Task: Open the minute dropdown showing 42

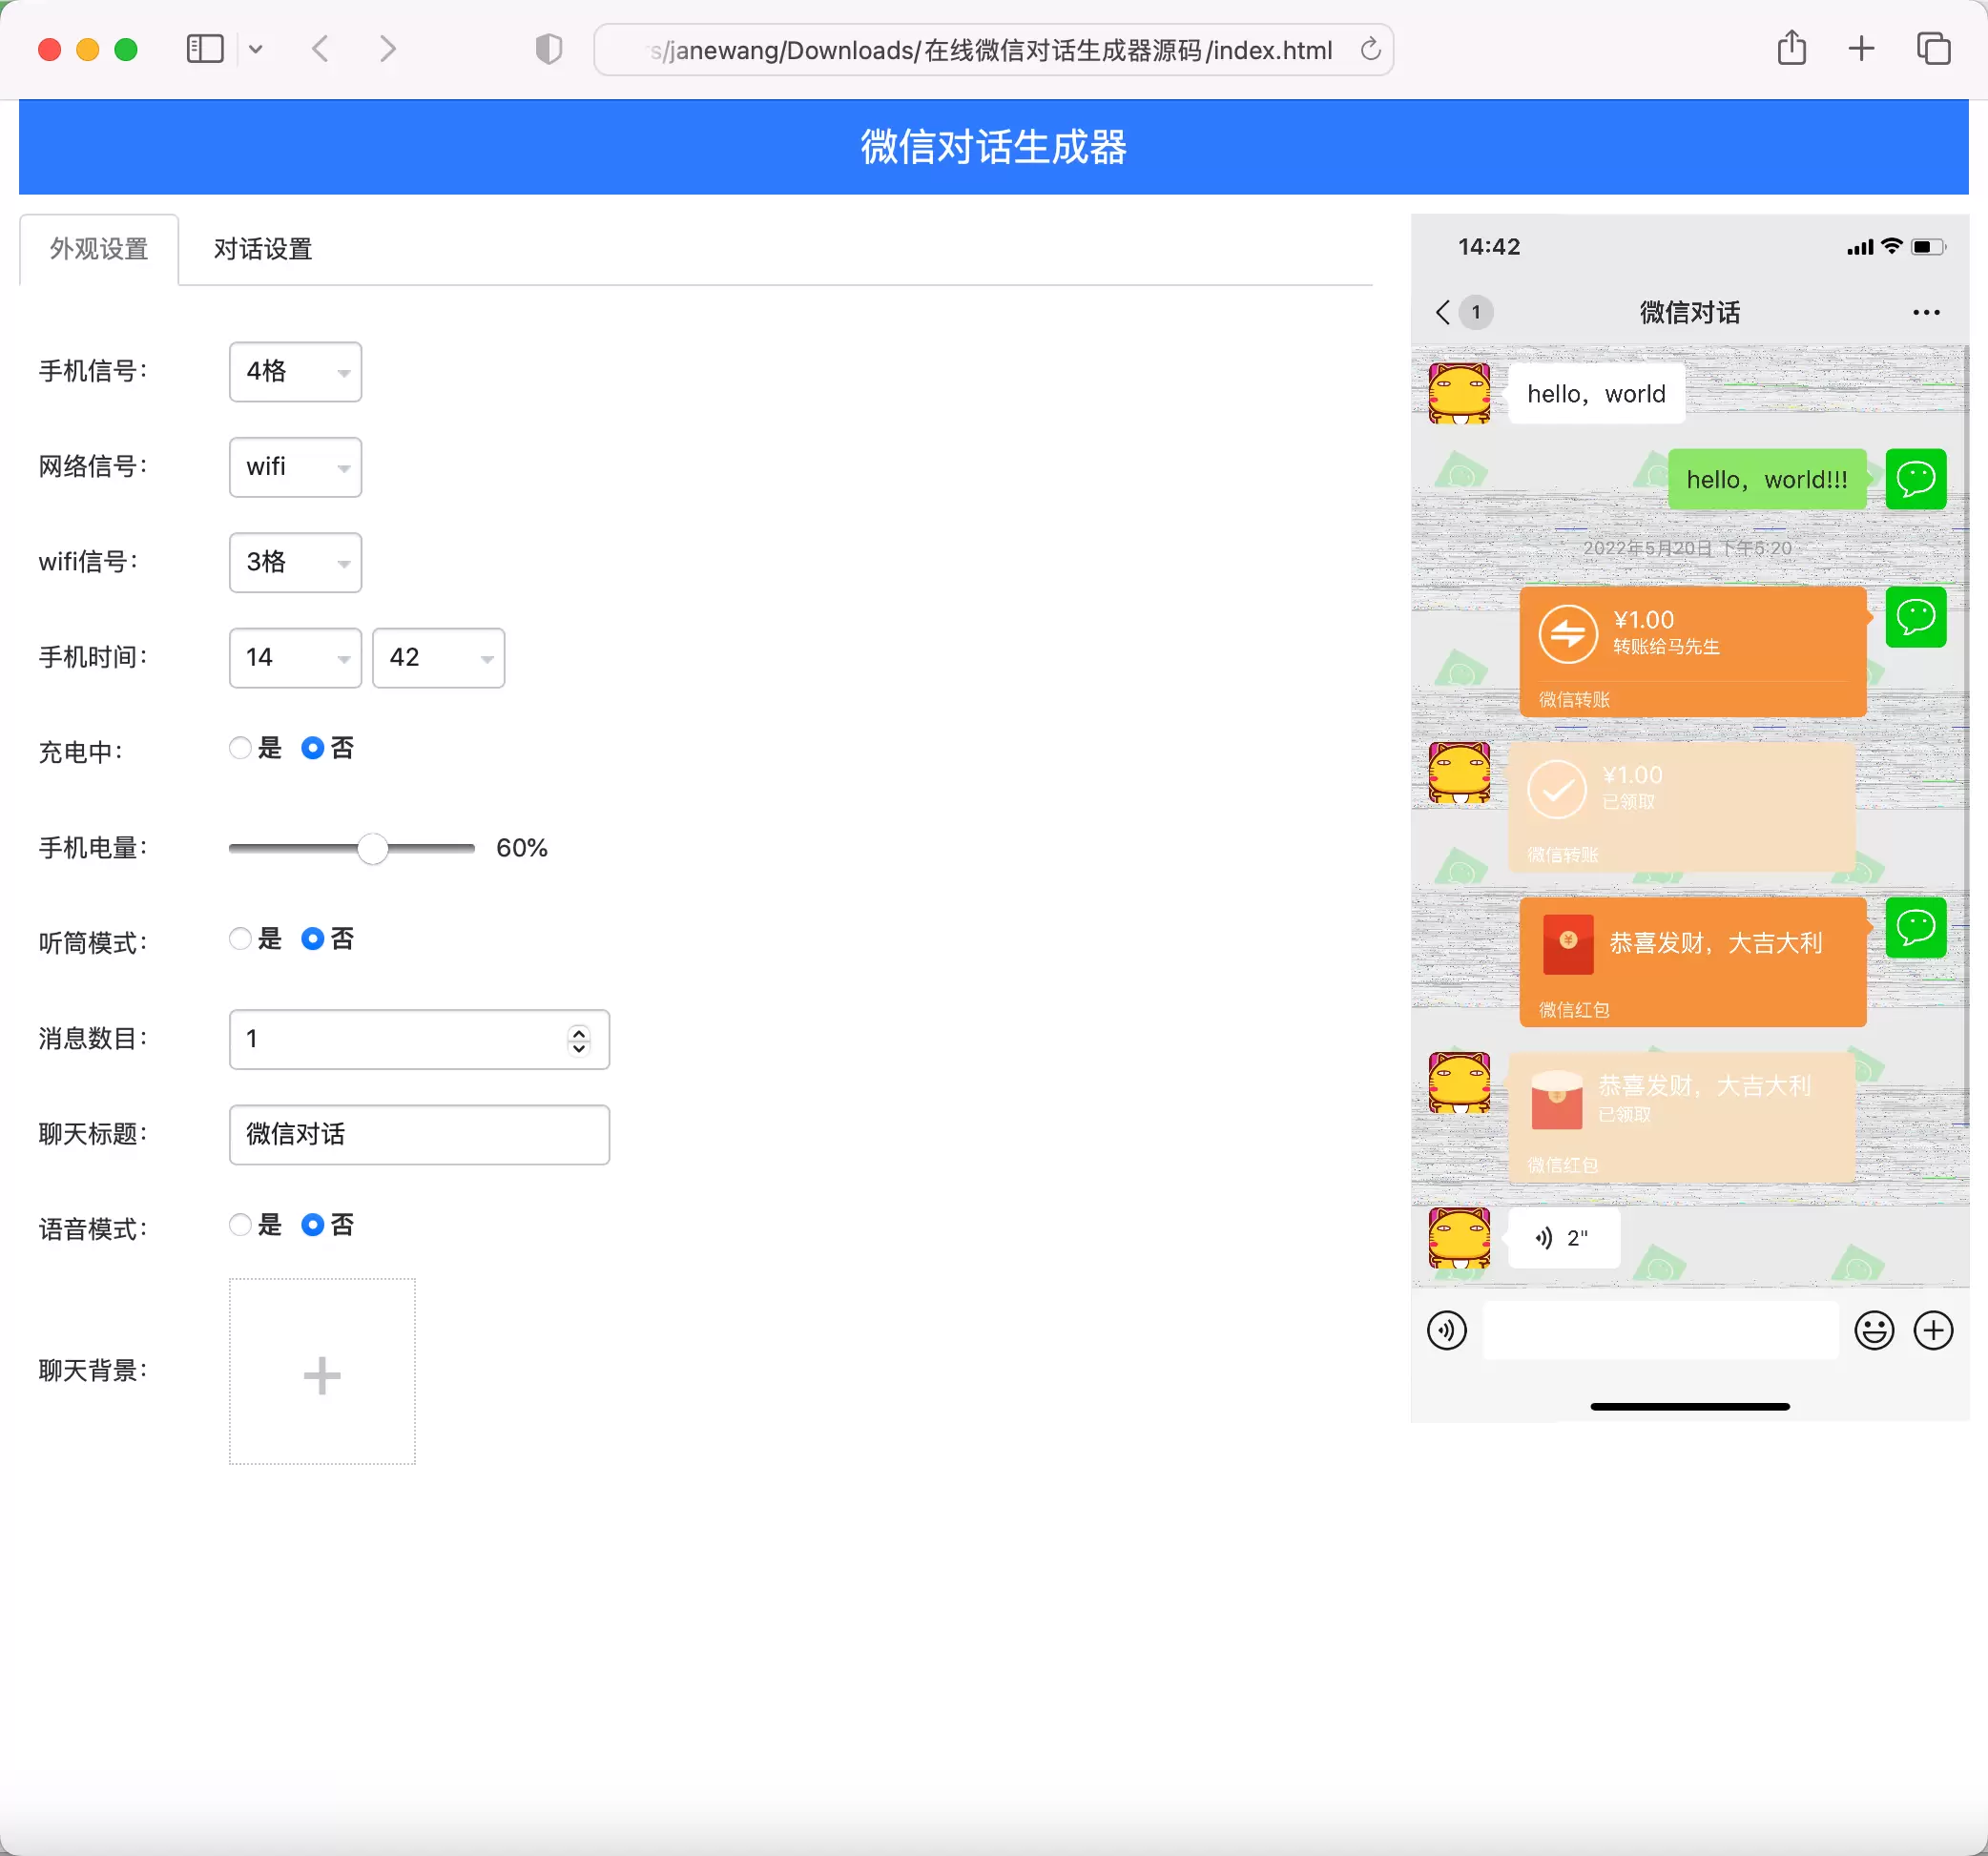Action: pyautogui.click(x=438, y=658)
